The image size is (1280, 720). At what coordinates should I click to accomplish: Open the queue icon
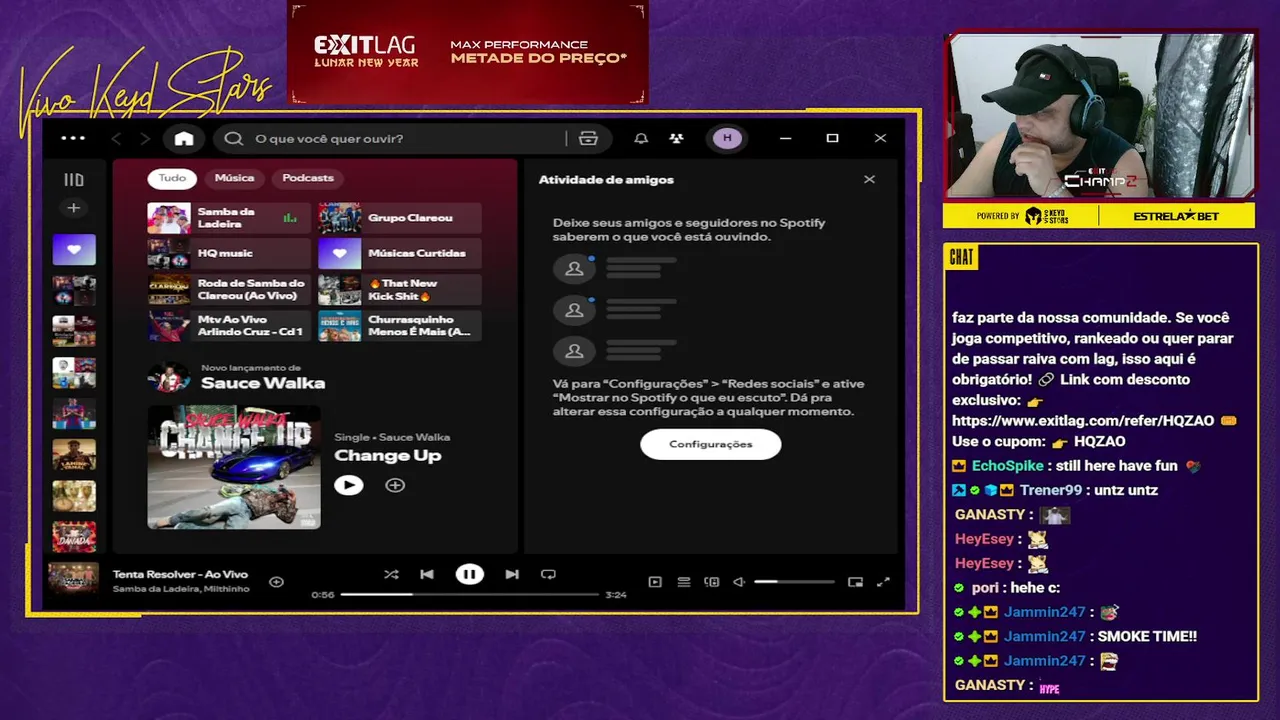pos(684,582)
